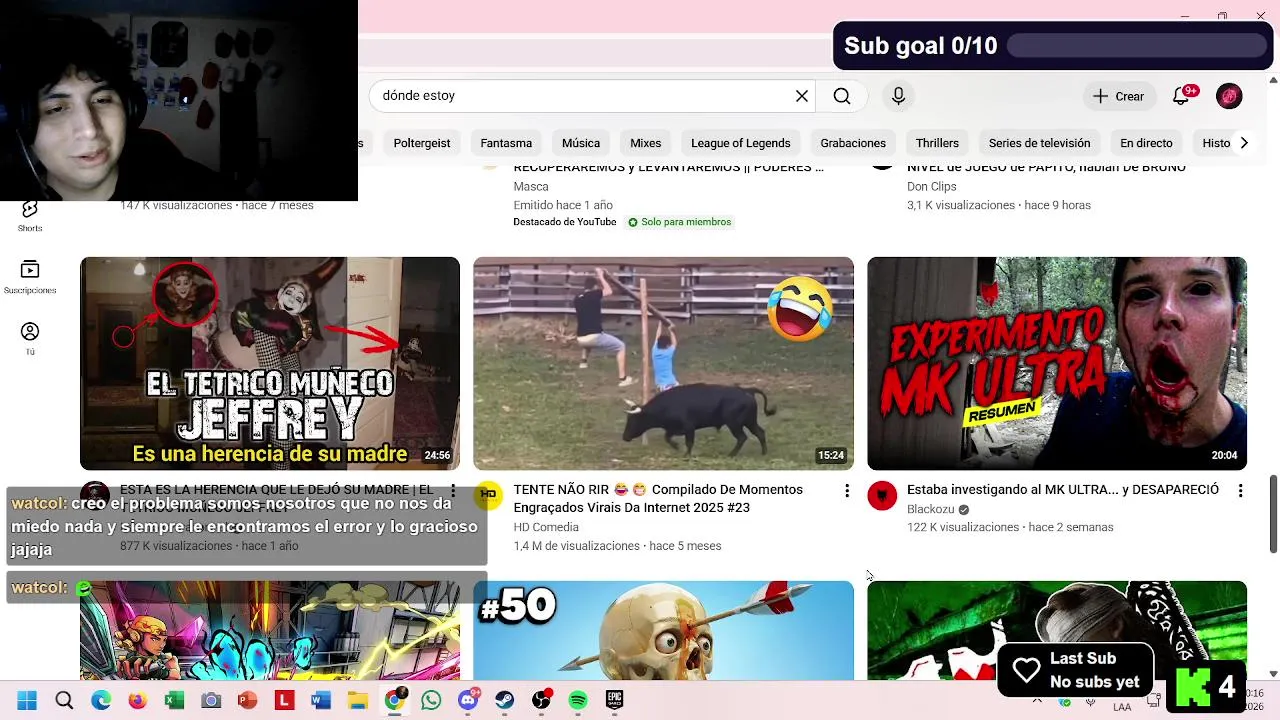The height and width of the screenshot is (720, 1280).
Task: Open Suscripciones in the sidebar
Action: 30,277
